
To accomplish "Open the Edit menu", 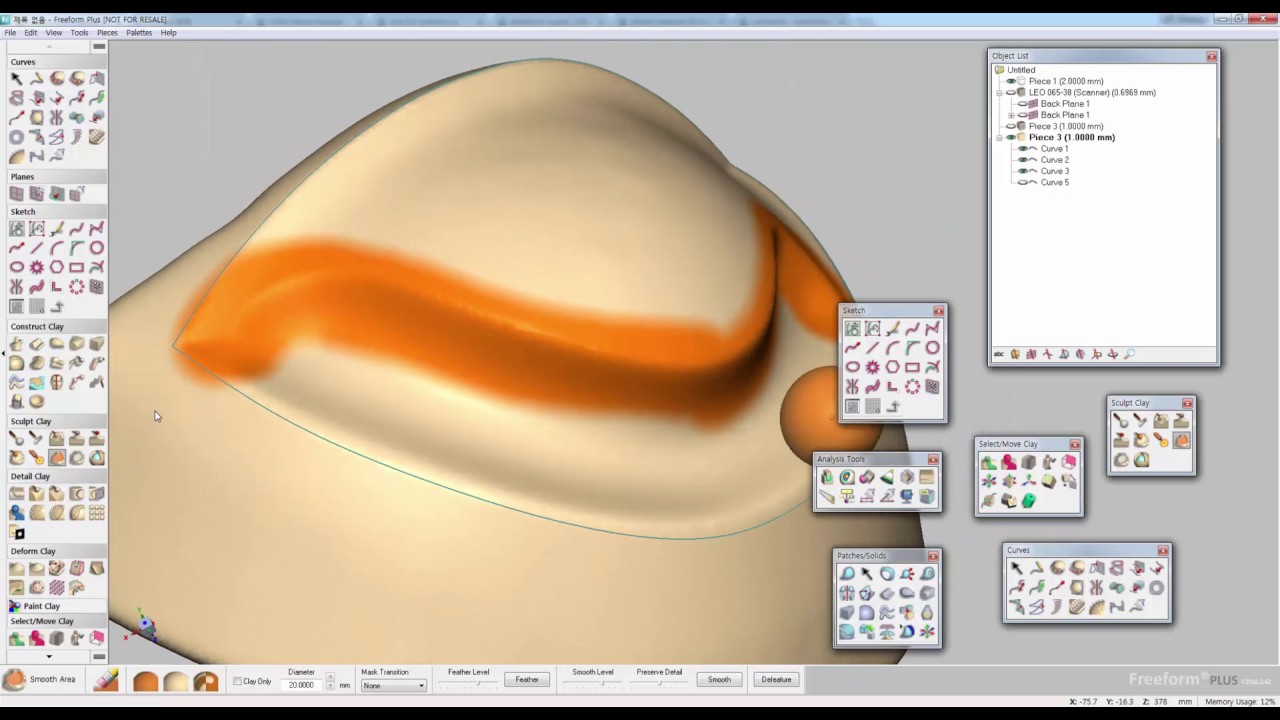I will click(x=31, y=33).
